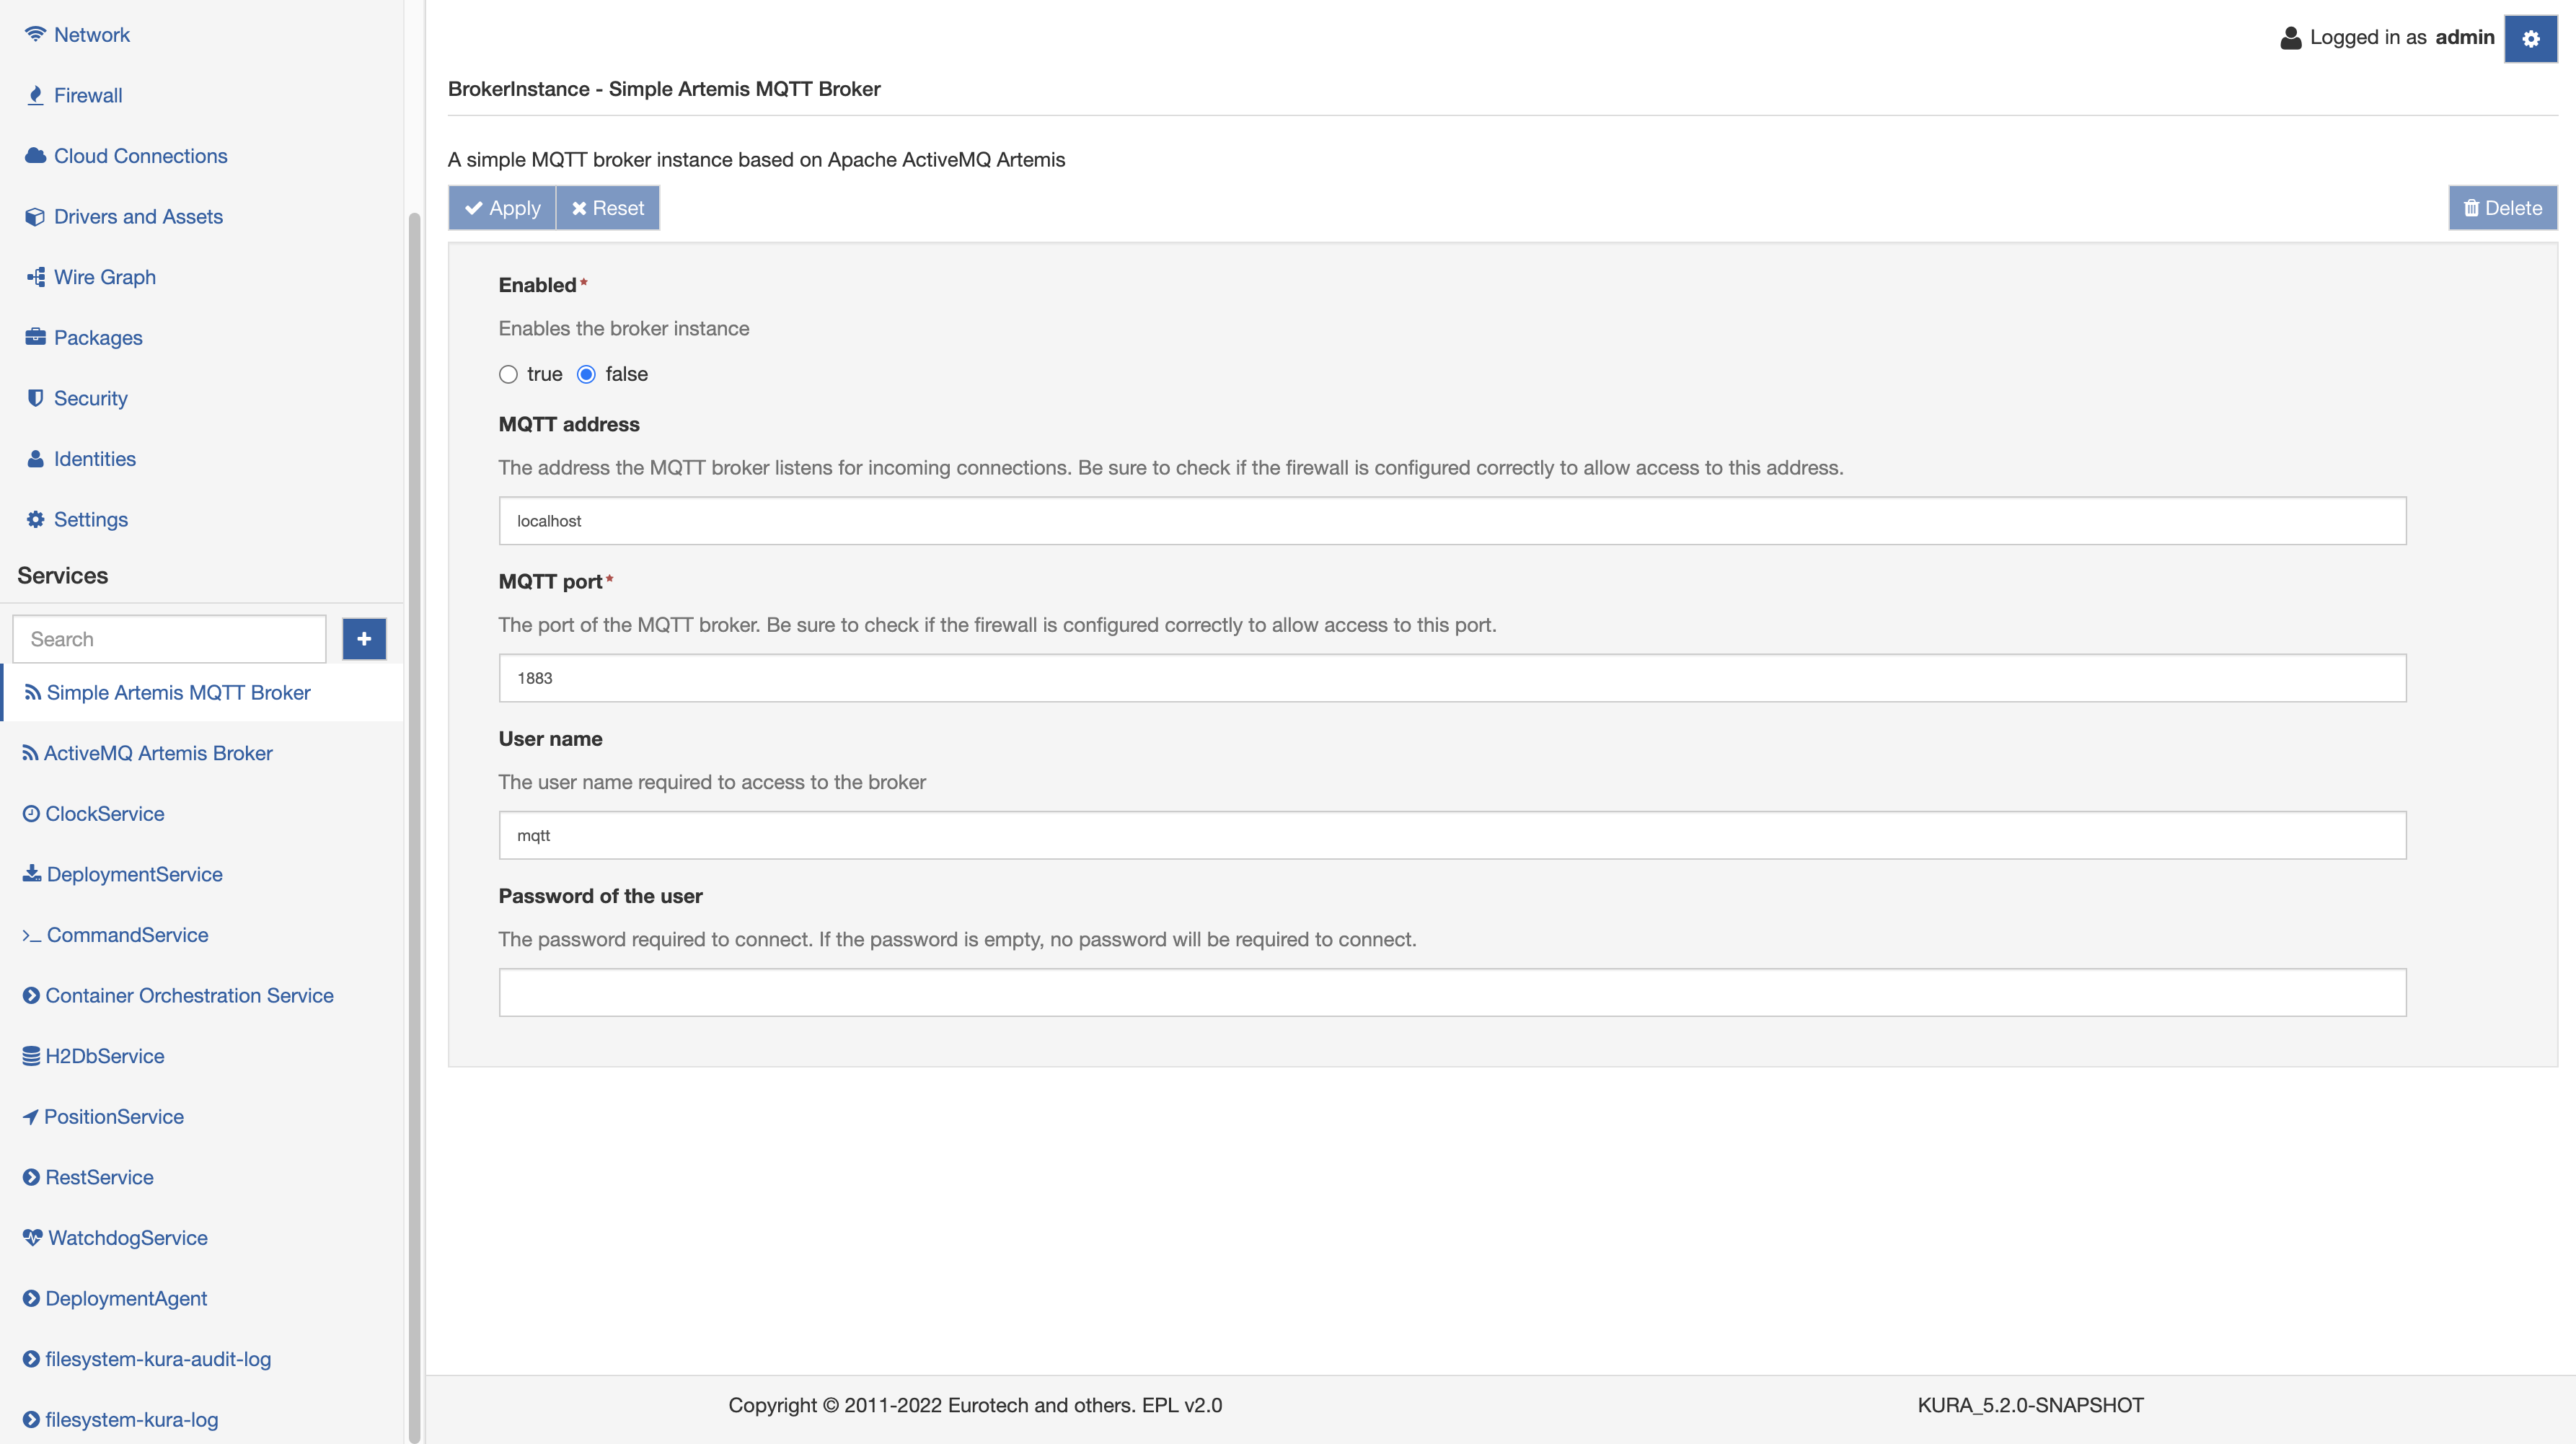The image size is (2576, 1444).
Task: Click the RestService arrow icon
Action: click(x=31, y=1177)
